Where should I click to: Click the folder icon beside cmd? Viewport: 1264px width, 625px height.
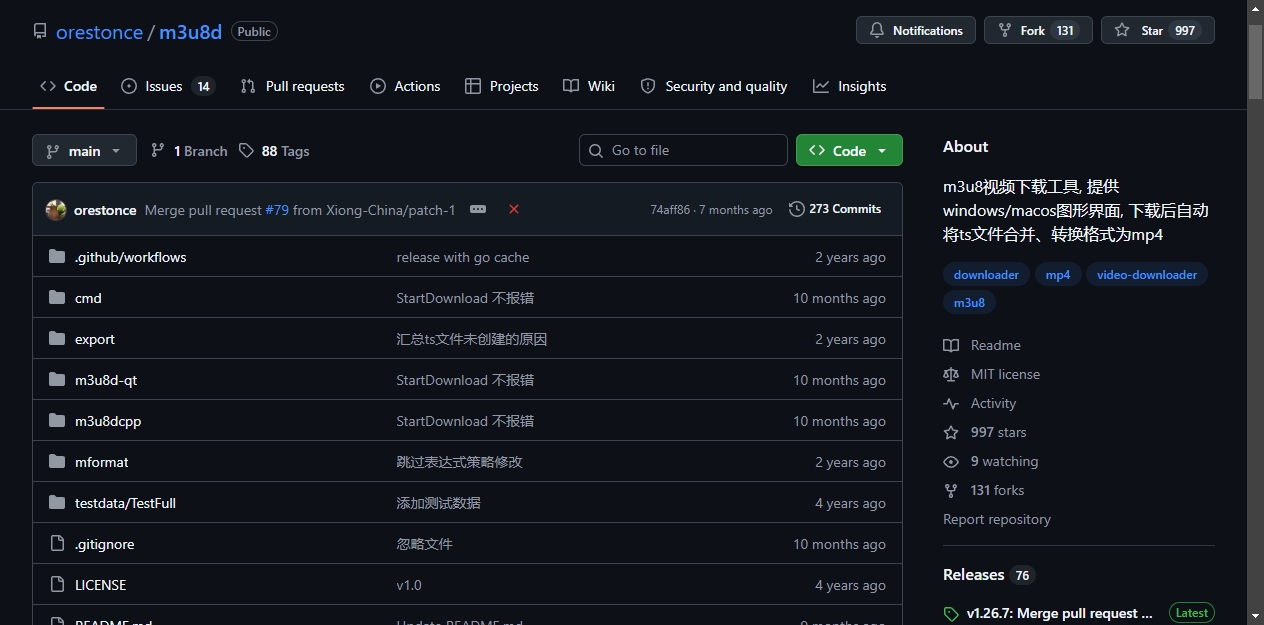pyautogui.click(x=57, y=298)
